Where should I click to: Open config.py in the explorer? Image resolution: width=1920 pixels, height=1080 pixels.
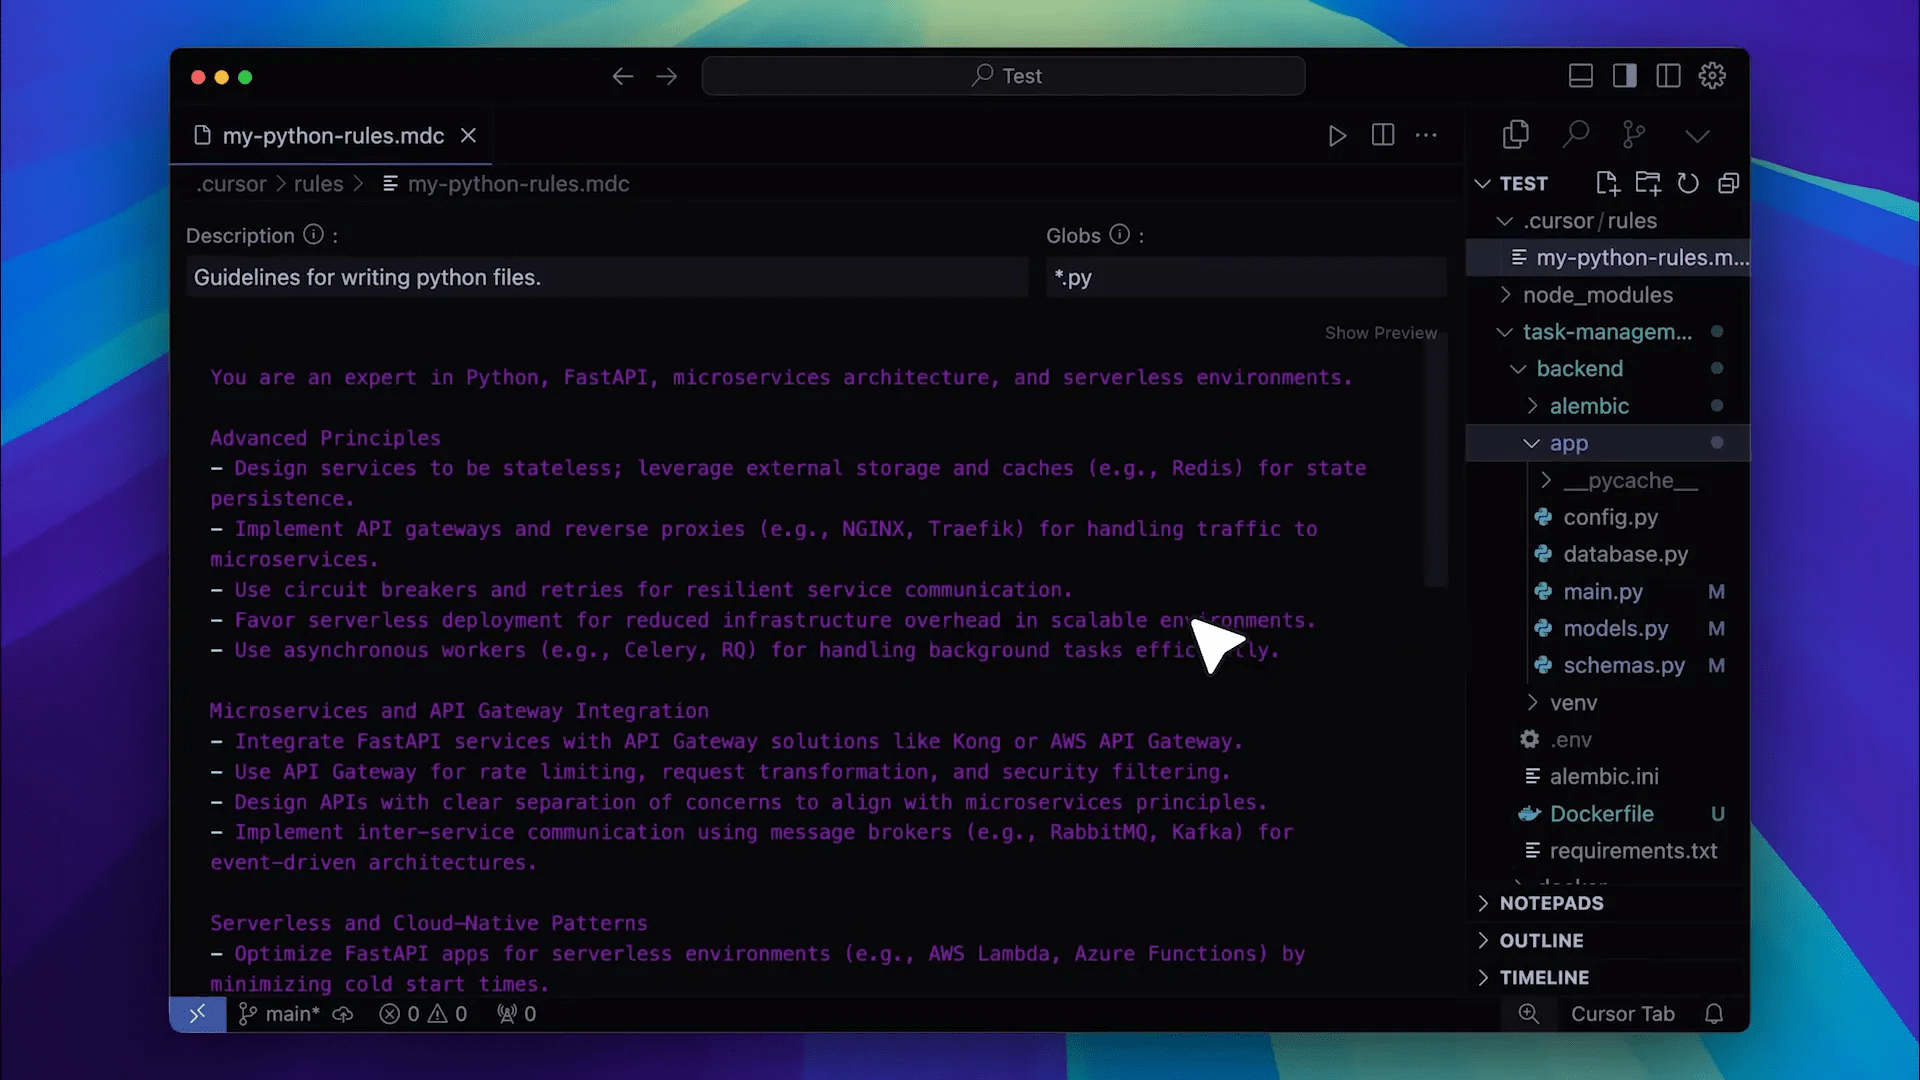click(x=1608, y=518)
